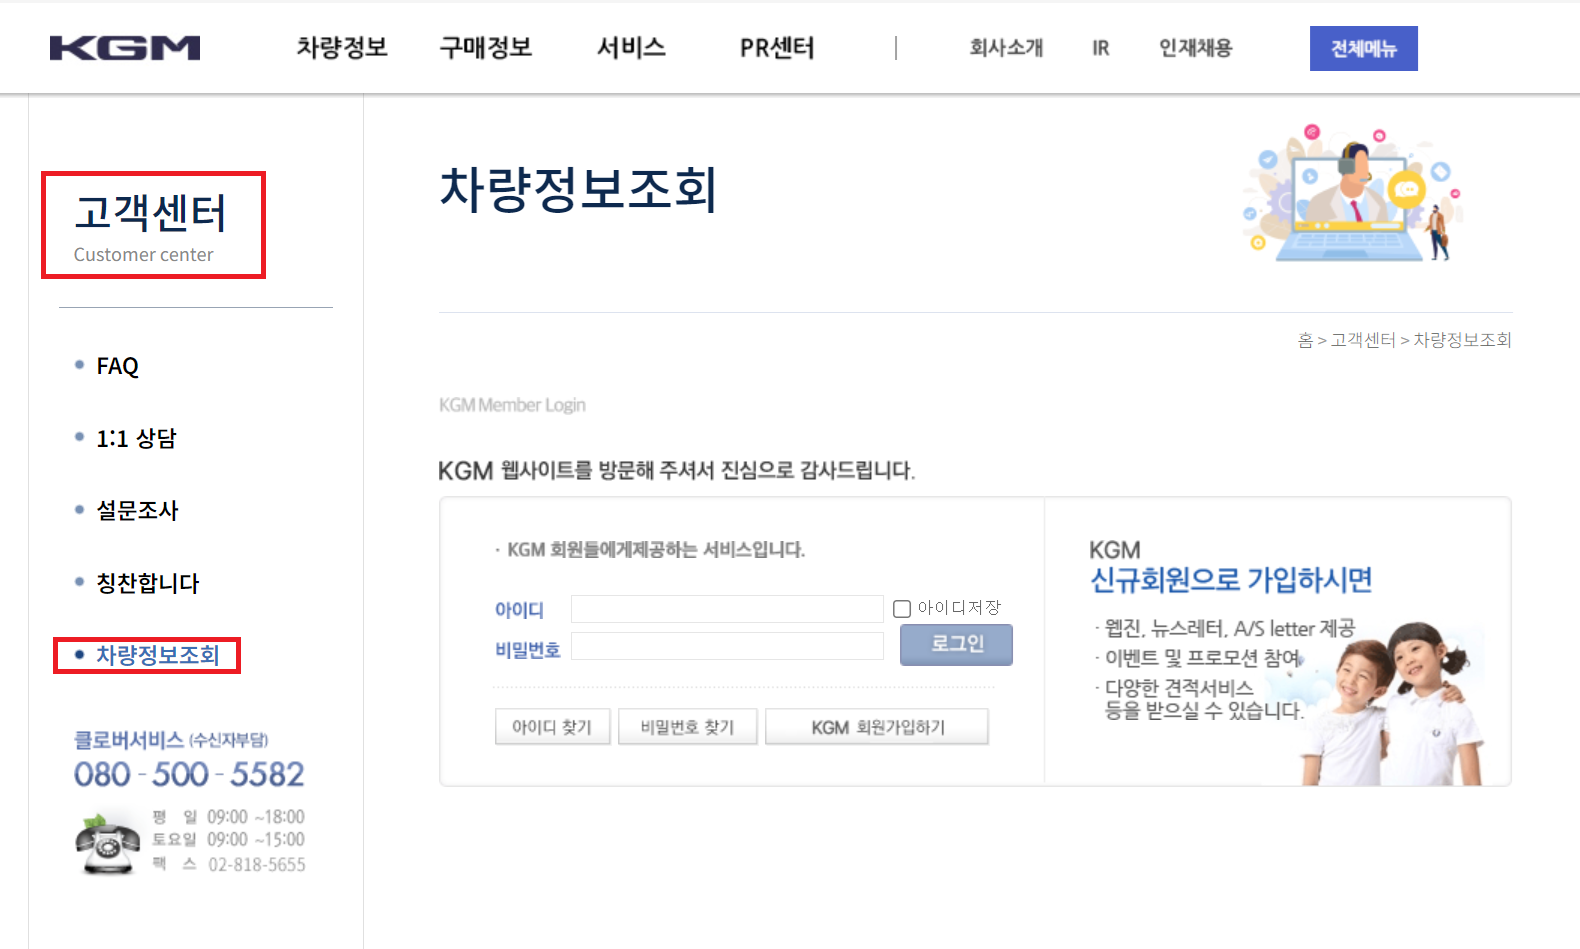
Task: Open 1:1 상담 in sidebar
Action: coord(136,439)
